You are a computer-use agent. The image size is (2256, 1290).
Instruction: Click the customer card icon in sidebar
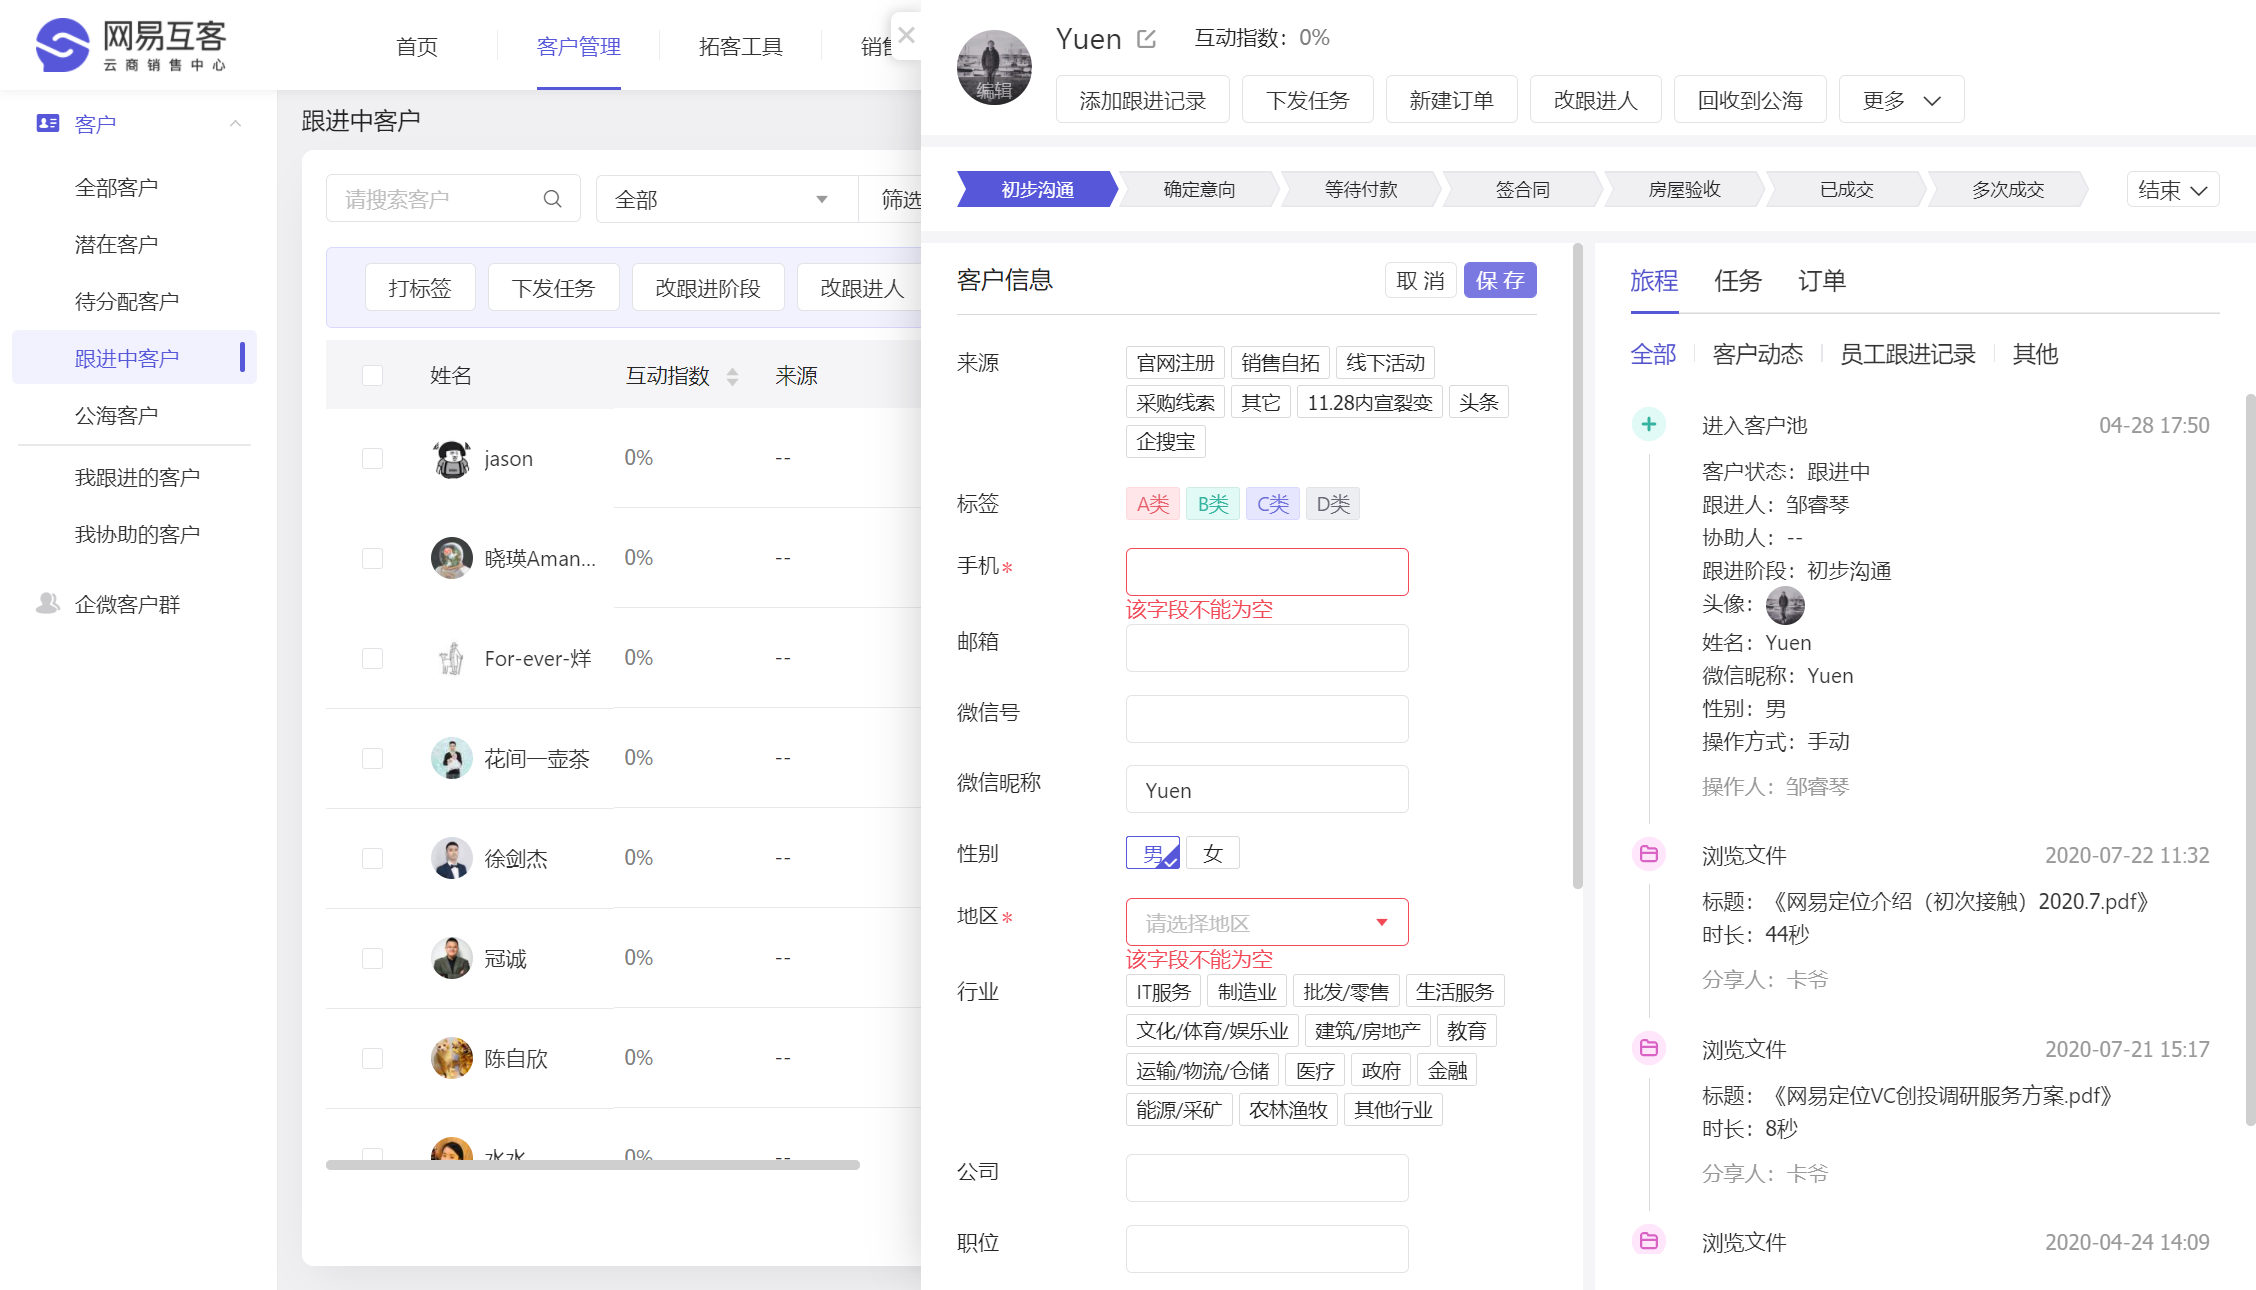(x=47, y=123)
